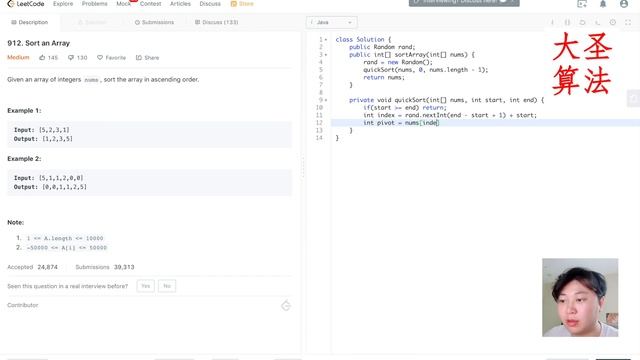Open the Store link
The width and height of the screenshot is (640, 360).
point(242,4)
